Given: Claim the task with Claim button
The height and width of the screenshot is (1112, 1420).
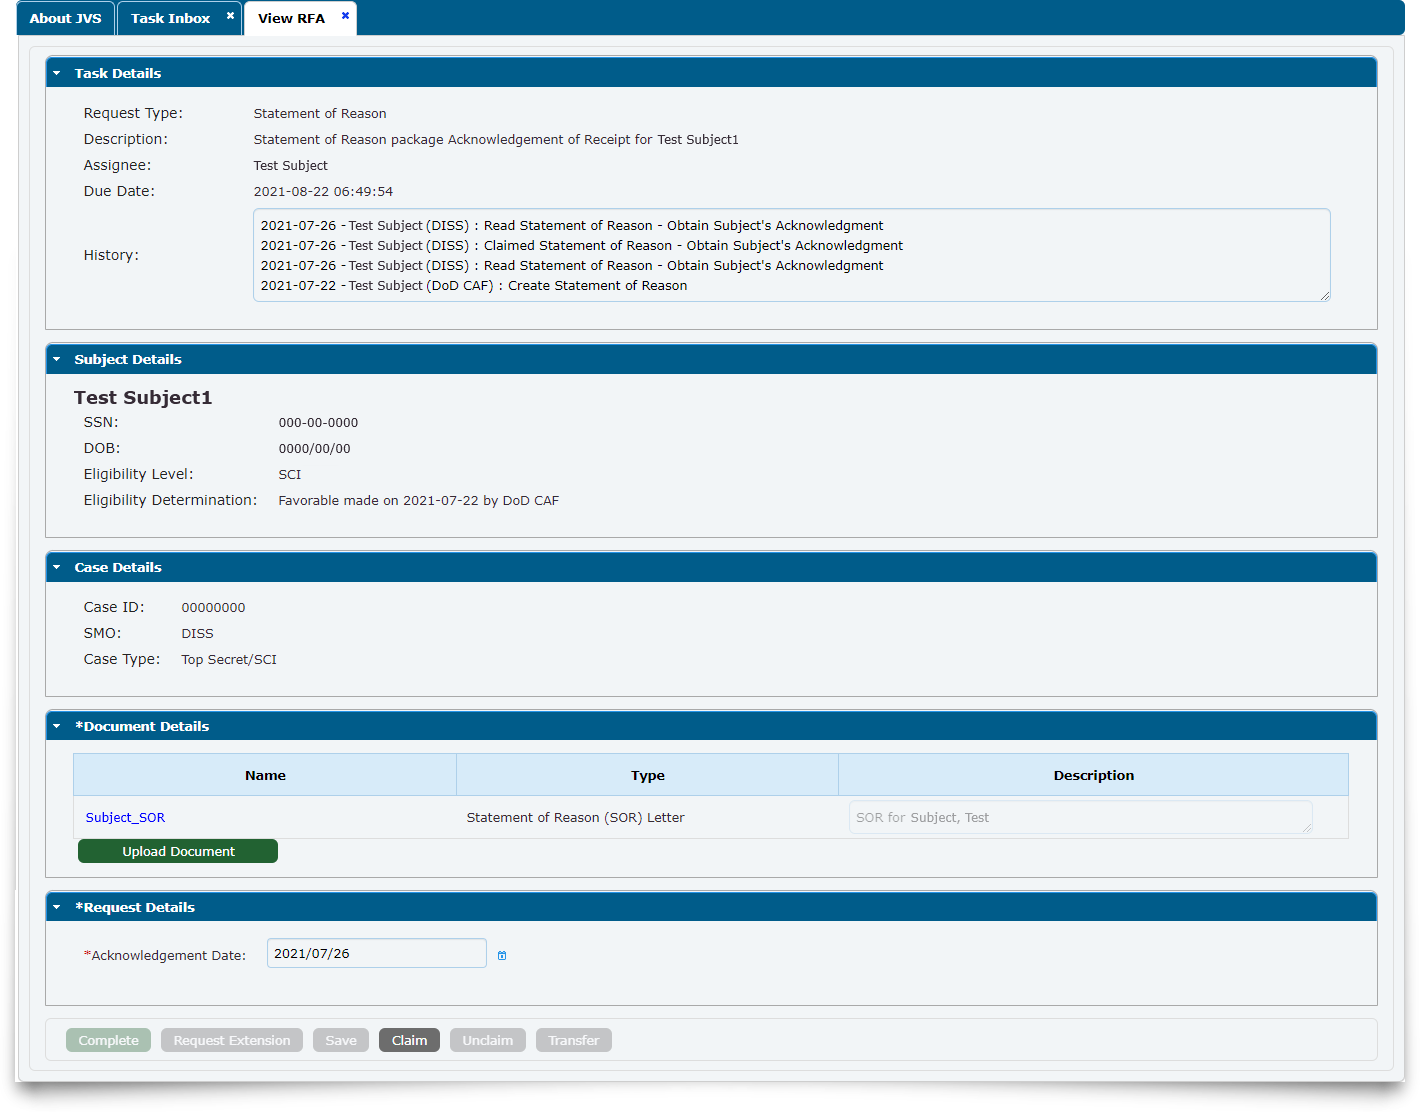Looking at the screenshot, I should tap(409, 1040).
